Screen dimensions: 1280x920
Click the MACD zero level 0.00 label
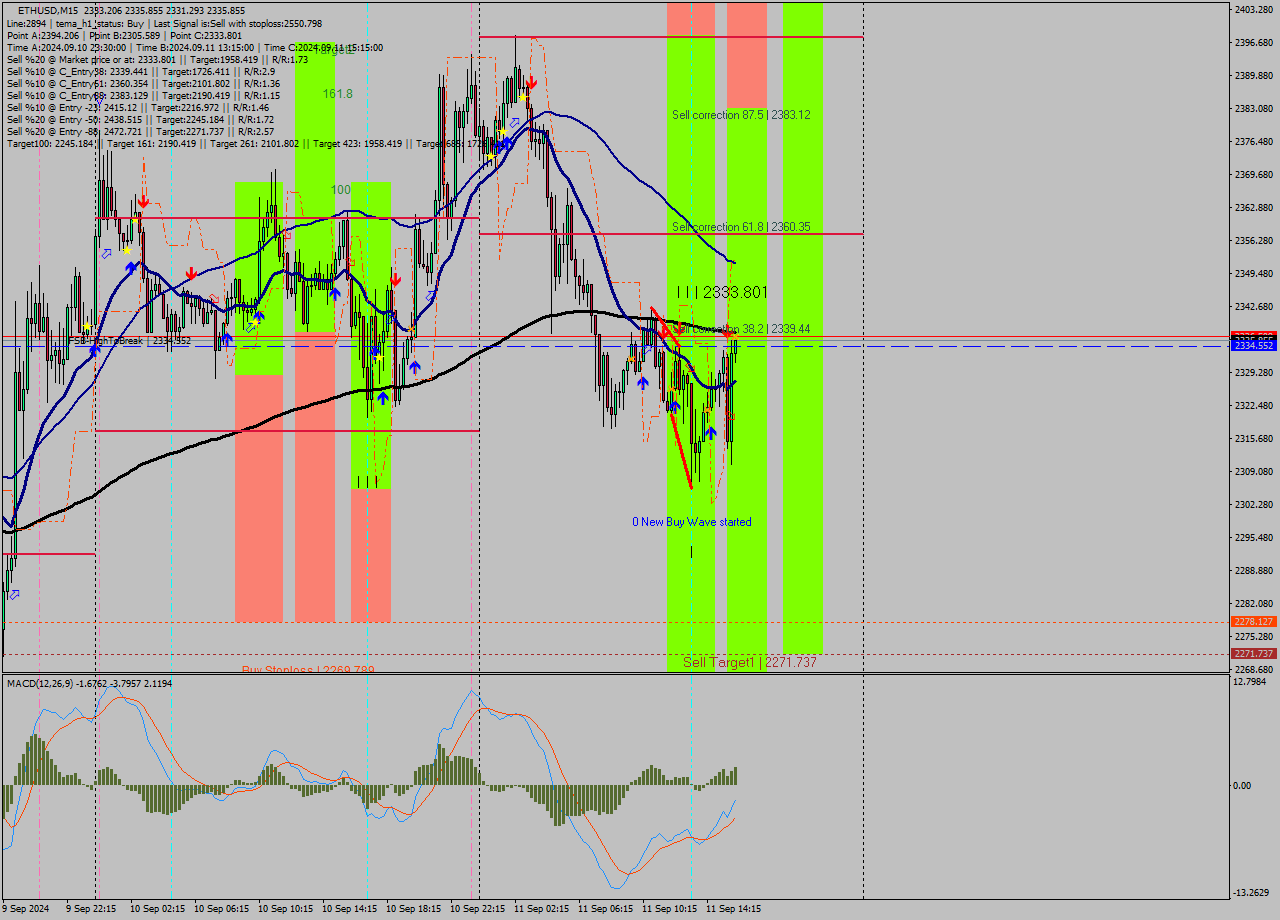click(1244, 785)
